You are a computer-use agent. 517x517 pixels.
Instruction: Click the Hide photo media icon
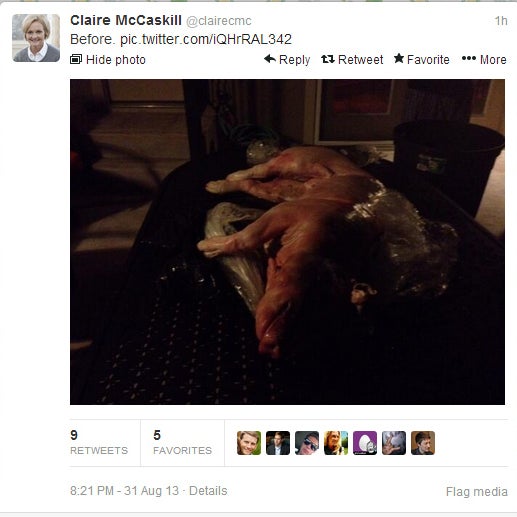coord(76,59)
